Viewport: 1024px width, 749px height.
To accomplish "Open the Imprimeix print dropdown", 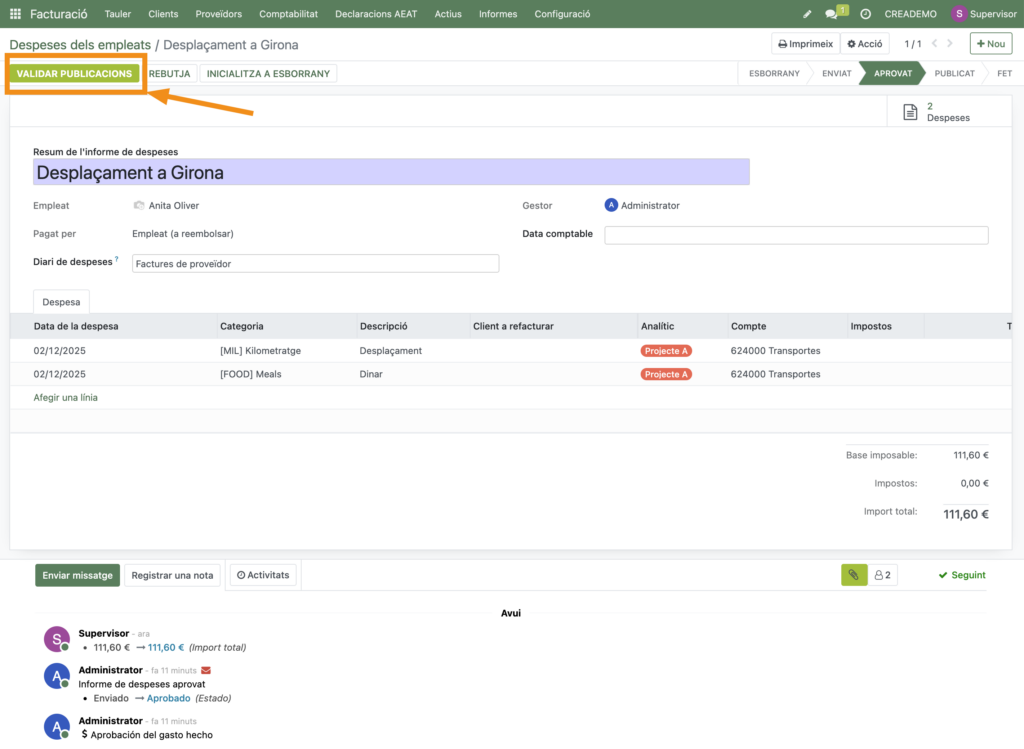I will (x=805, y=44).
